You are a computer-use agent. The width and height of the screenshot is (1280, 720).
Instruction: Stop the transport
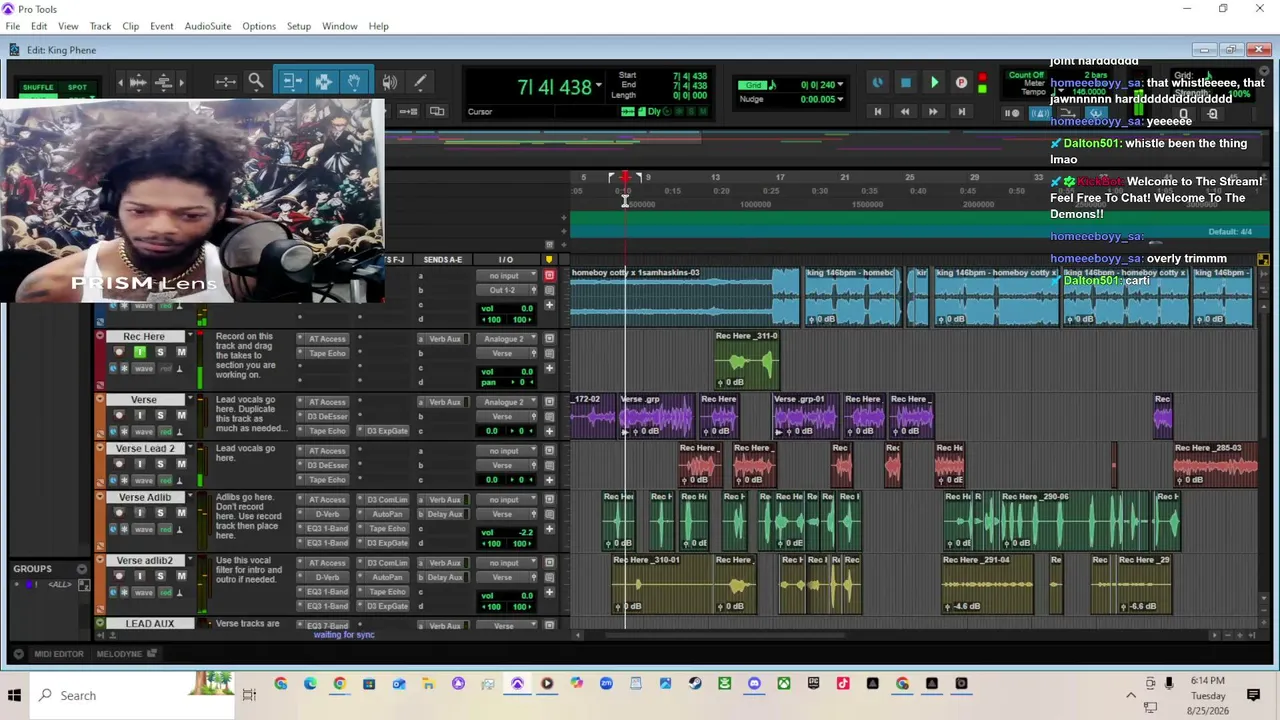(x=906, y=83)
